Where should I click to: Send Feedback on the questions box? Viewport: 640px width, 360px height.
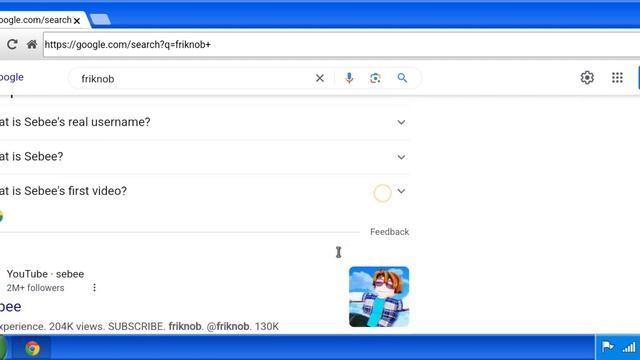click(389, 232)
